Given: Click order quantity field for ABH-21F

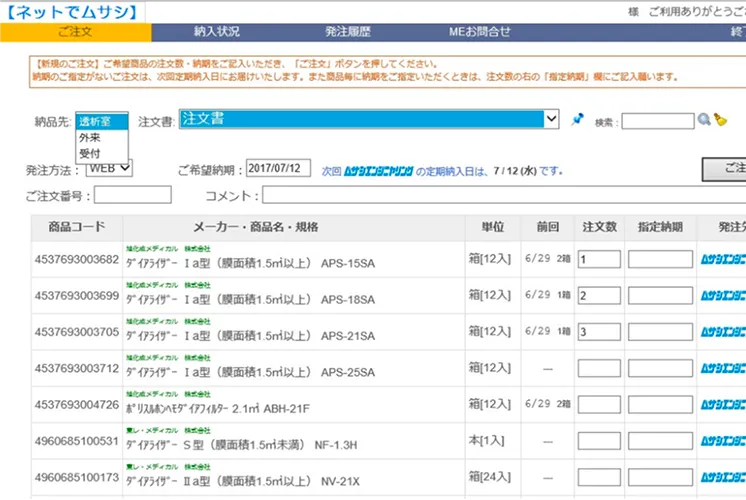Looking at the screenshot, I should click(x=599, y=404).
